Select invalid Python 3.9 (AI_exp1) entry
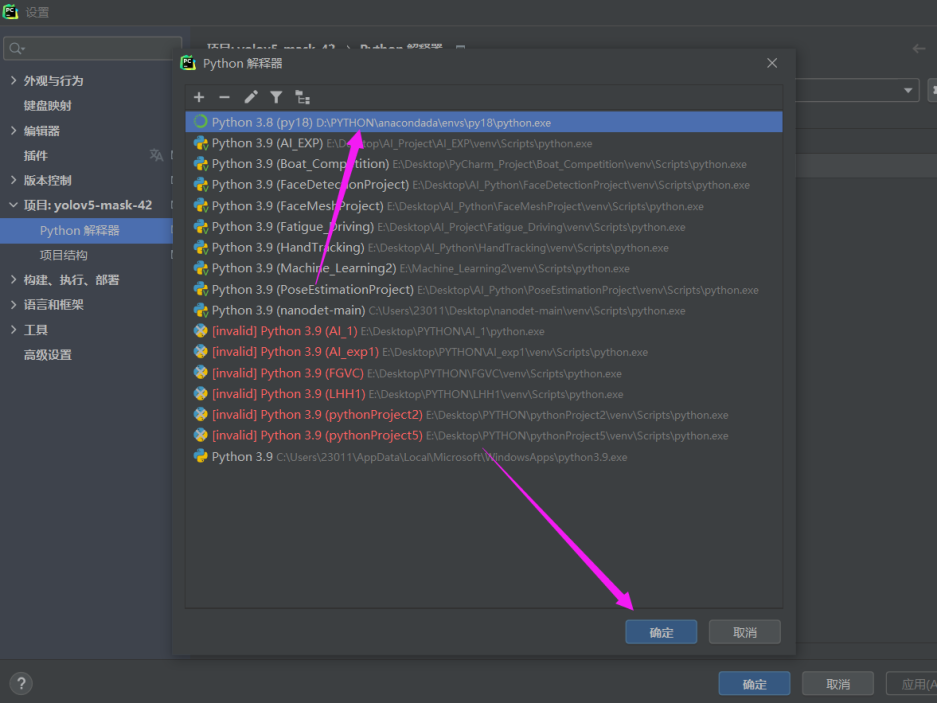Viewport: 937px width, 703px height. point(483,352)
